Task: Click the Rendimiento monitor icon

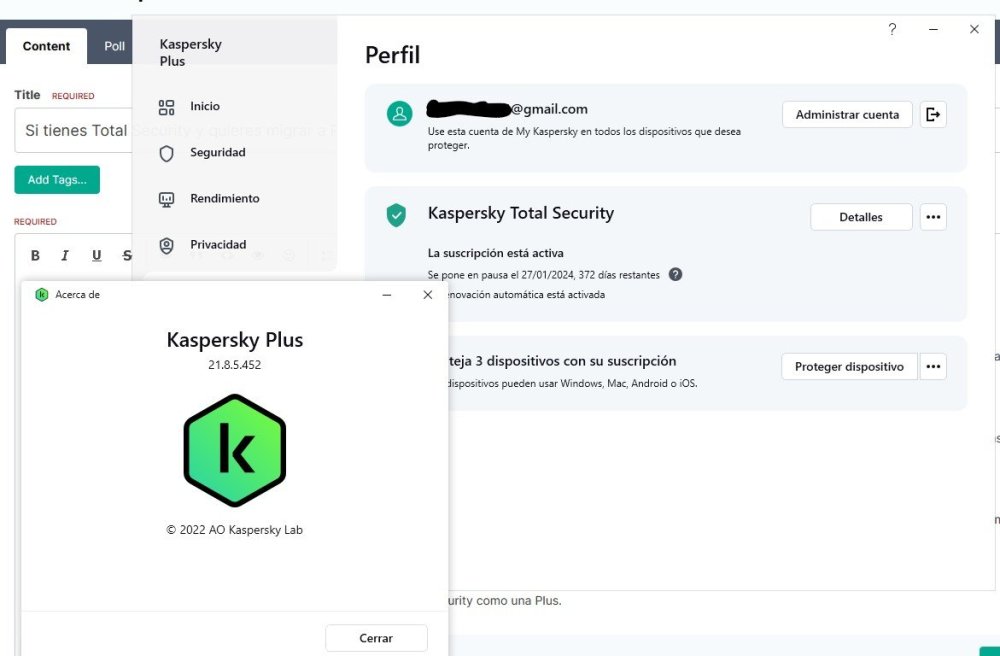Action: tap(167, 199)
